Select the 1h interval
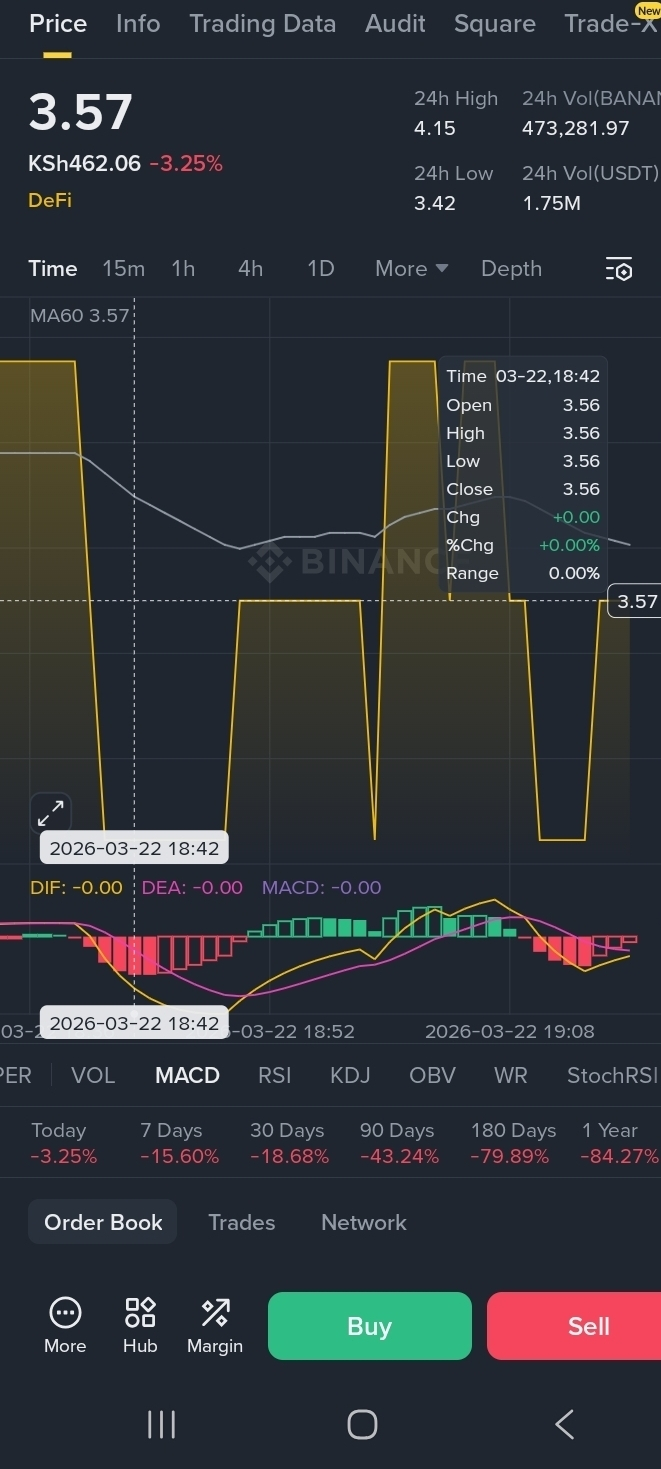The image size is (661, 1469). [183, 269]
